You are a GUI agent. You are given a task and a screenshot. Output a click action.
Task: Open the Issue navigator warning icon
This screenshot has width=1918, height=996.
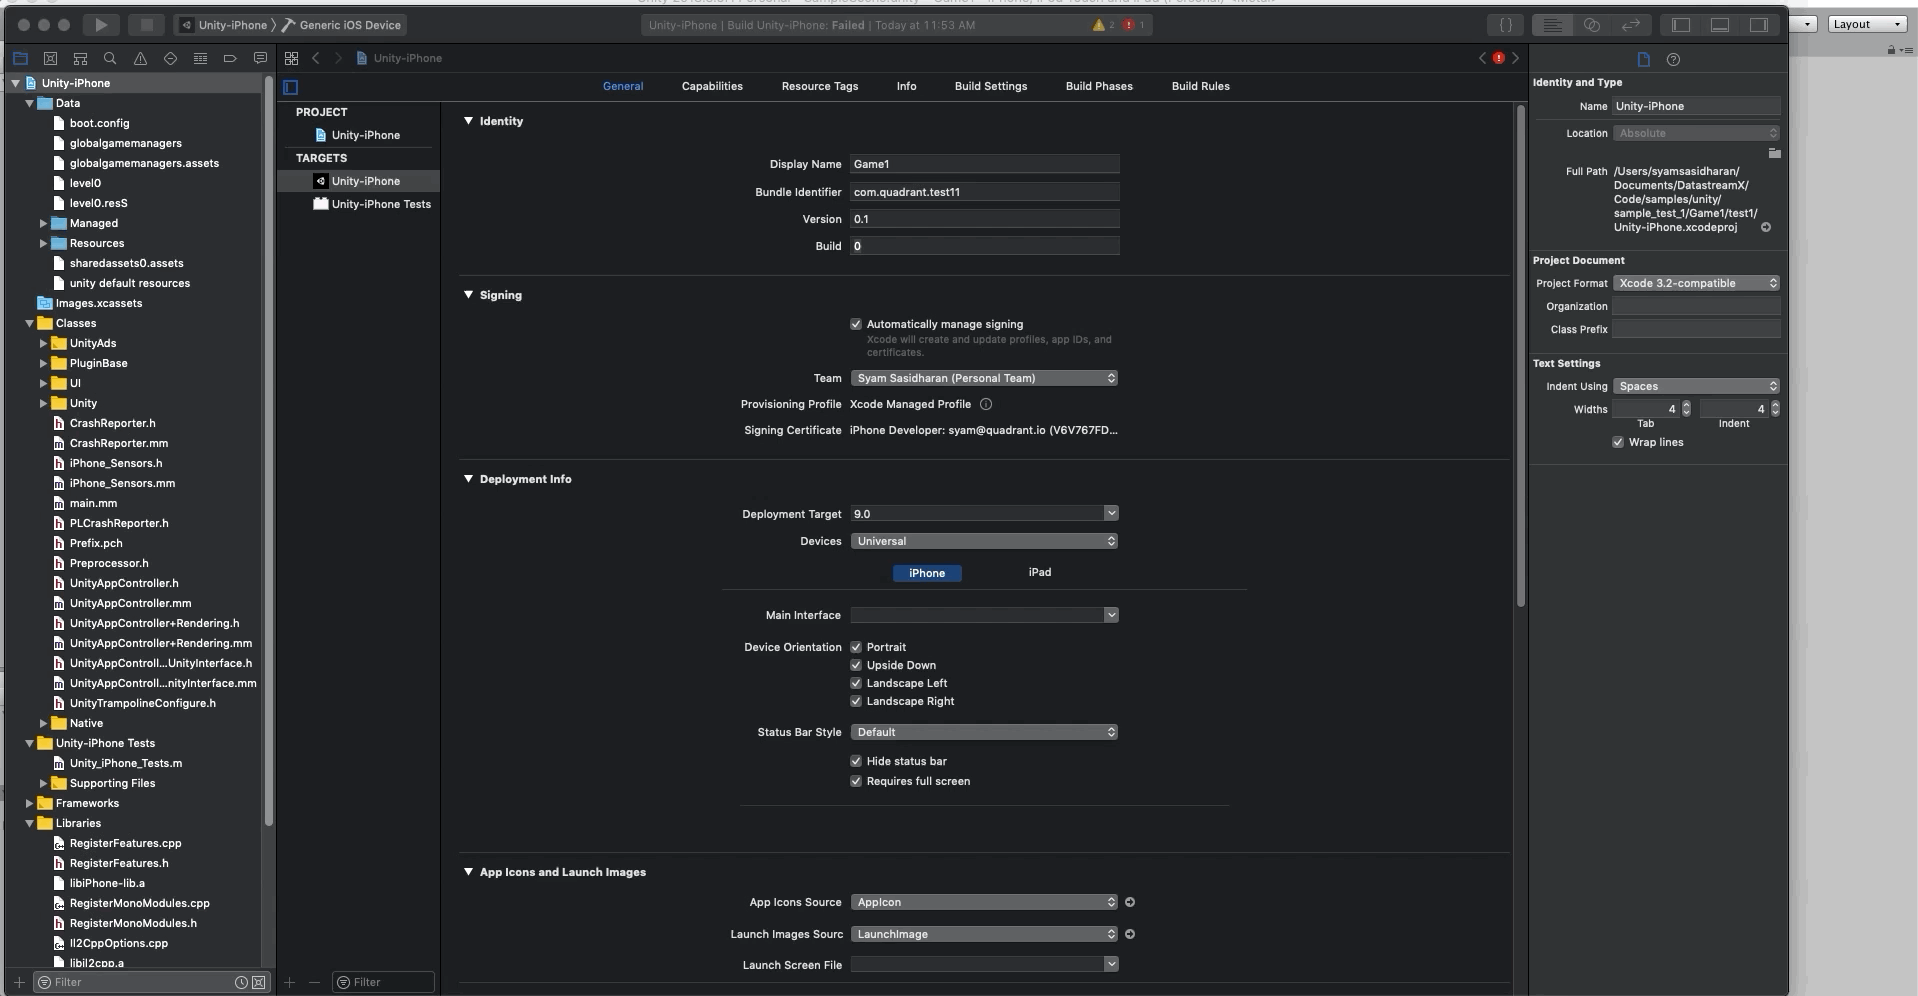click(x=140, y=58)
